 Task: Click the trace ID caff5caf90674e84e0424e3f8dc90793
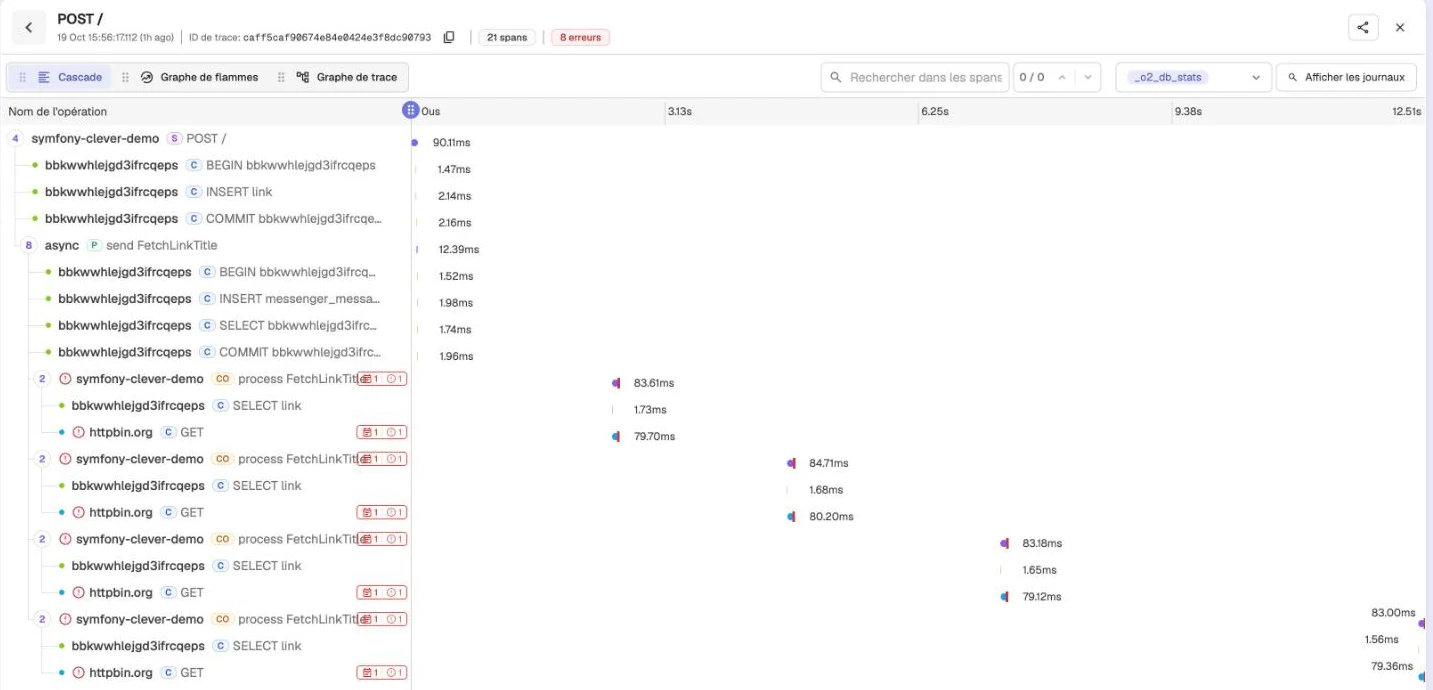tap(337, 38)
